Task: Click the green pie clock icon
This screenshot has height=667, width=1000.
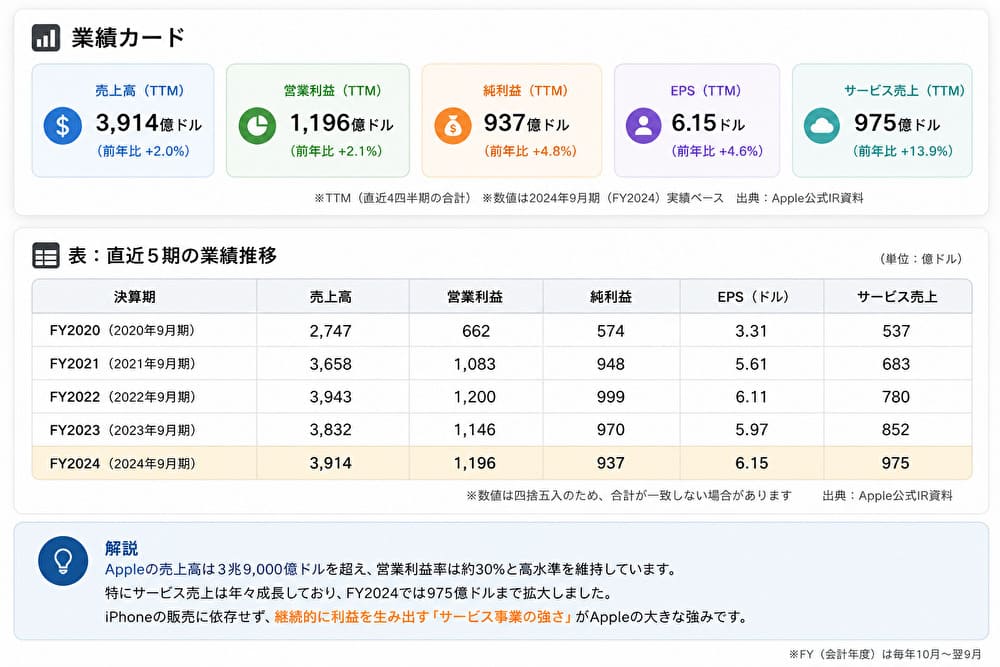Action: pos(257,125)
